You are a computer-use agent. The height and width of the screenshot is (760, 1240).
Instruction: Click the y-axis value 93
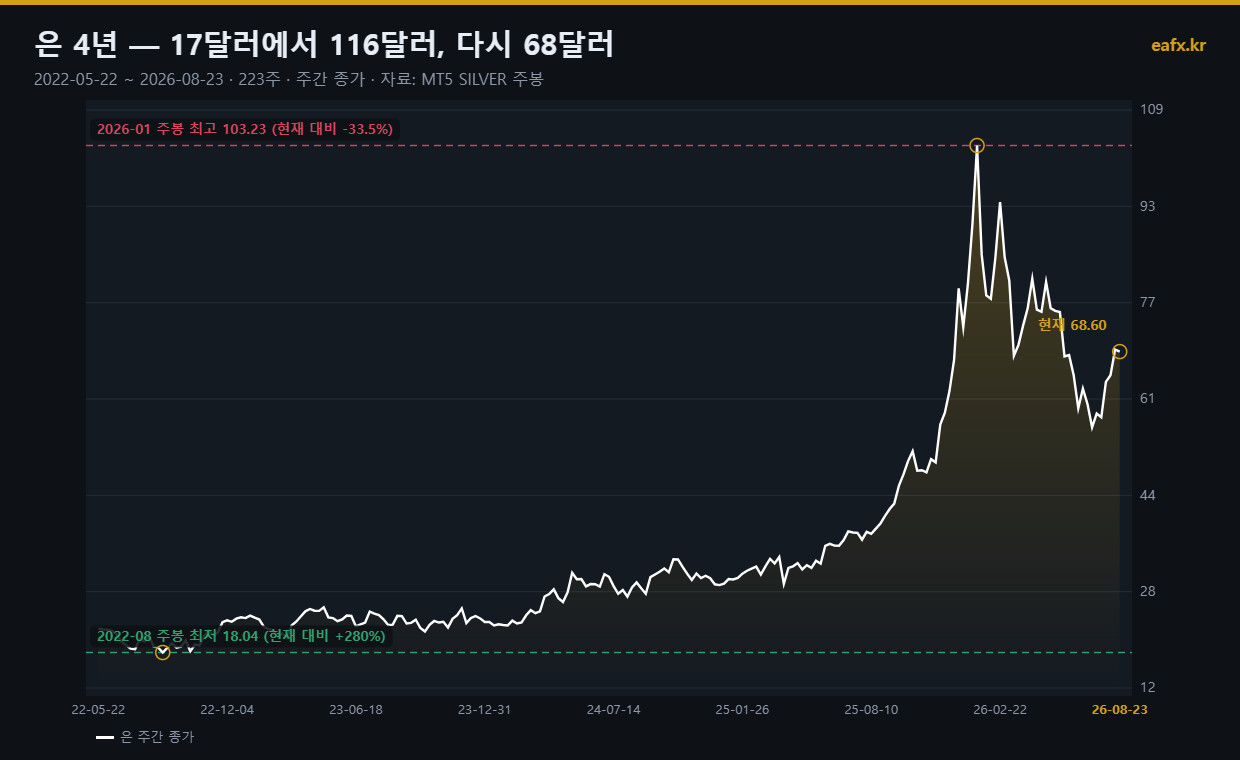click(x=1147, y=206)
